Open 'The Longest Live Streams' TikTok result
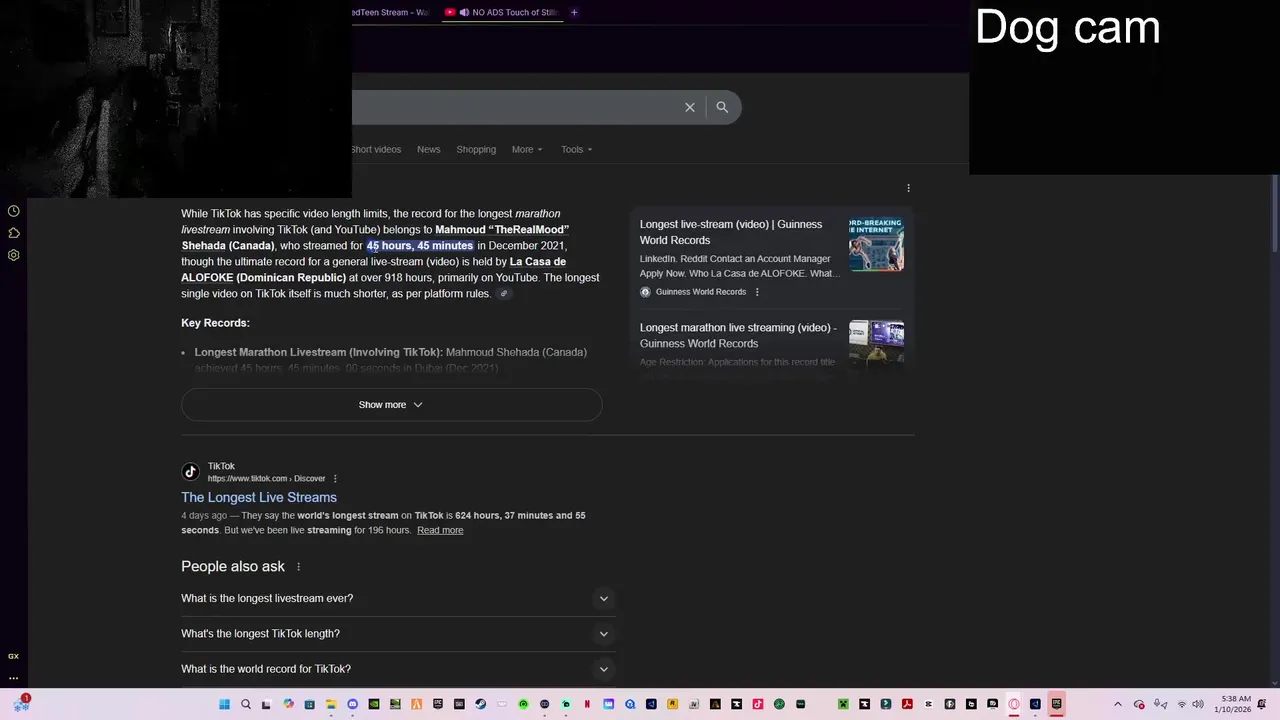Image resolution: width=1280 pixels, height=720 pixels. coord(259,497)
